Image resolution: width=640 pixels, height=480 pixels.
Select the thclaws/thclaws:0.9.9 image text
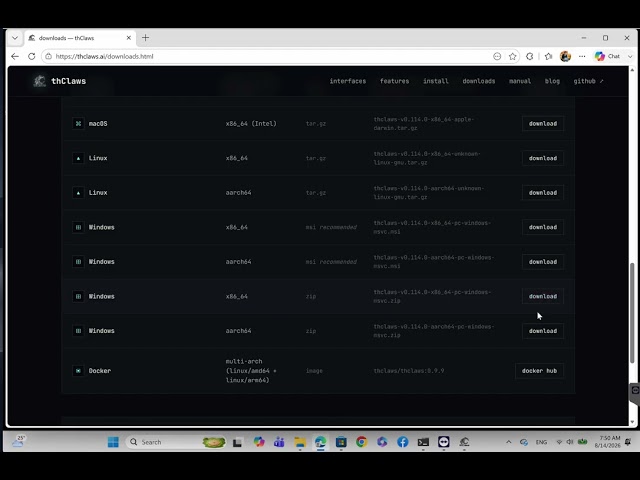pos(409,371)
